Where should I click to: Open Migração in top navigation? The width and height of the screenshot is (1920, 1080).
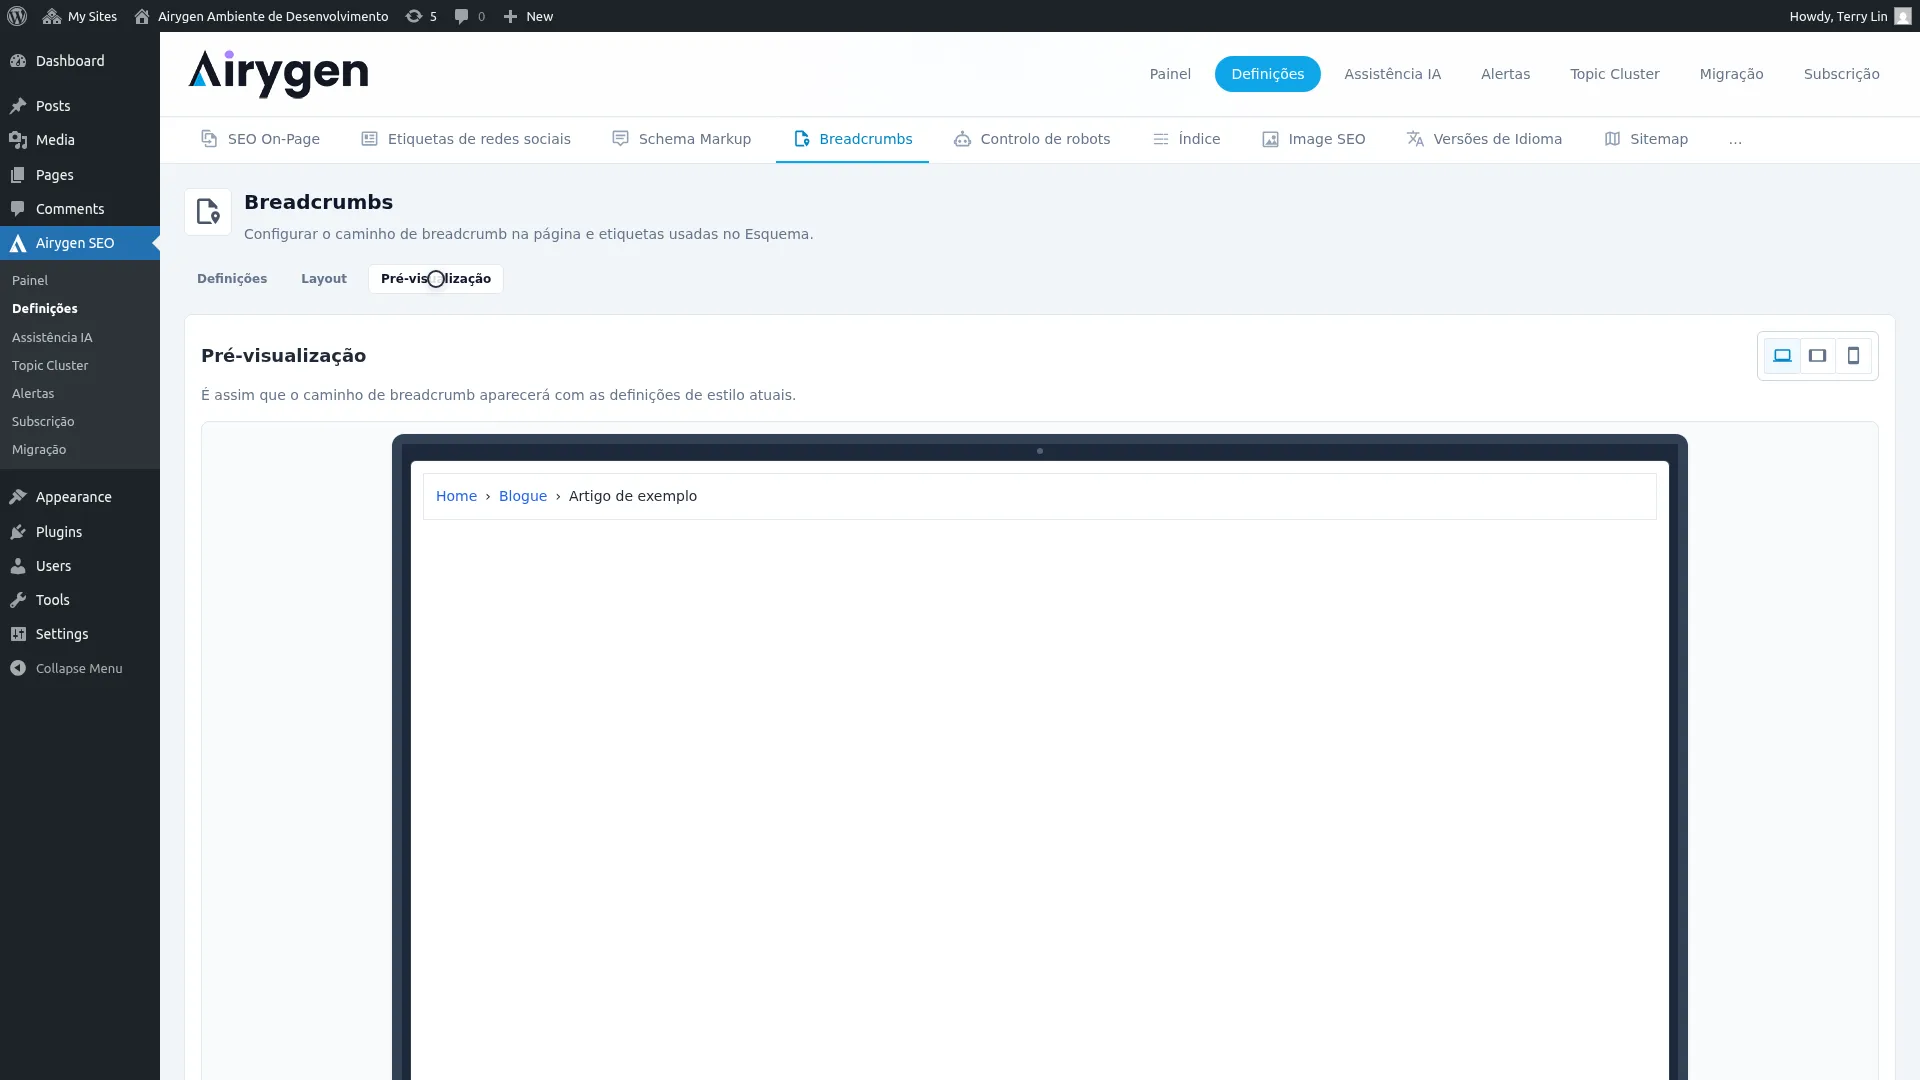(x=1731, y=74)
